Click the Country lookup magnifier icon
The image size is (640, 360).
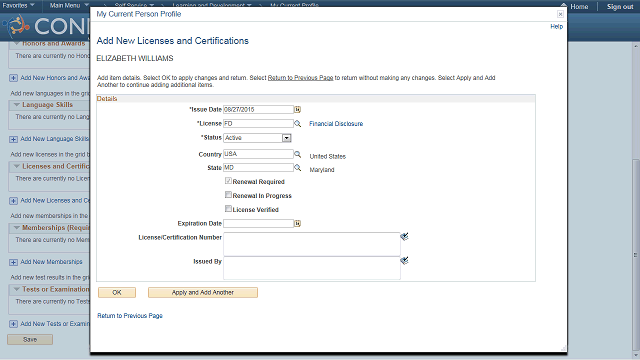[298, 154]
